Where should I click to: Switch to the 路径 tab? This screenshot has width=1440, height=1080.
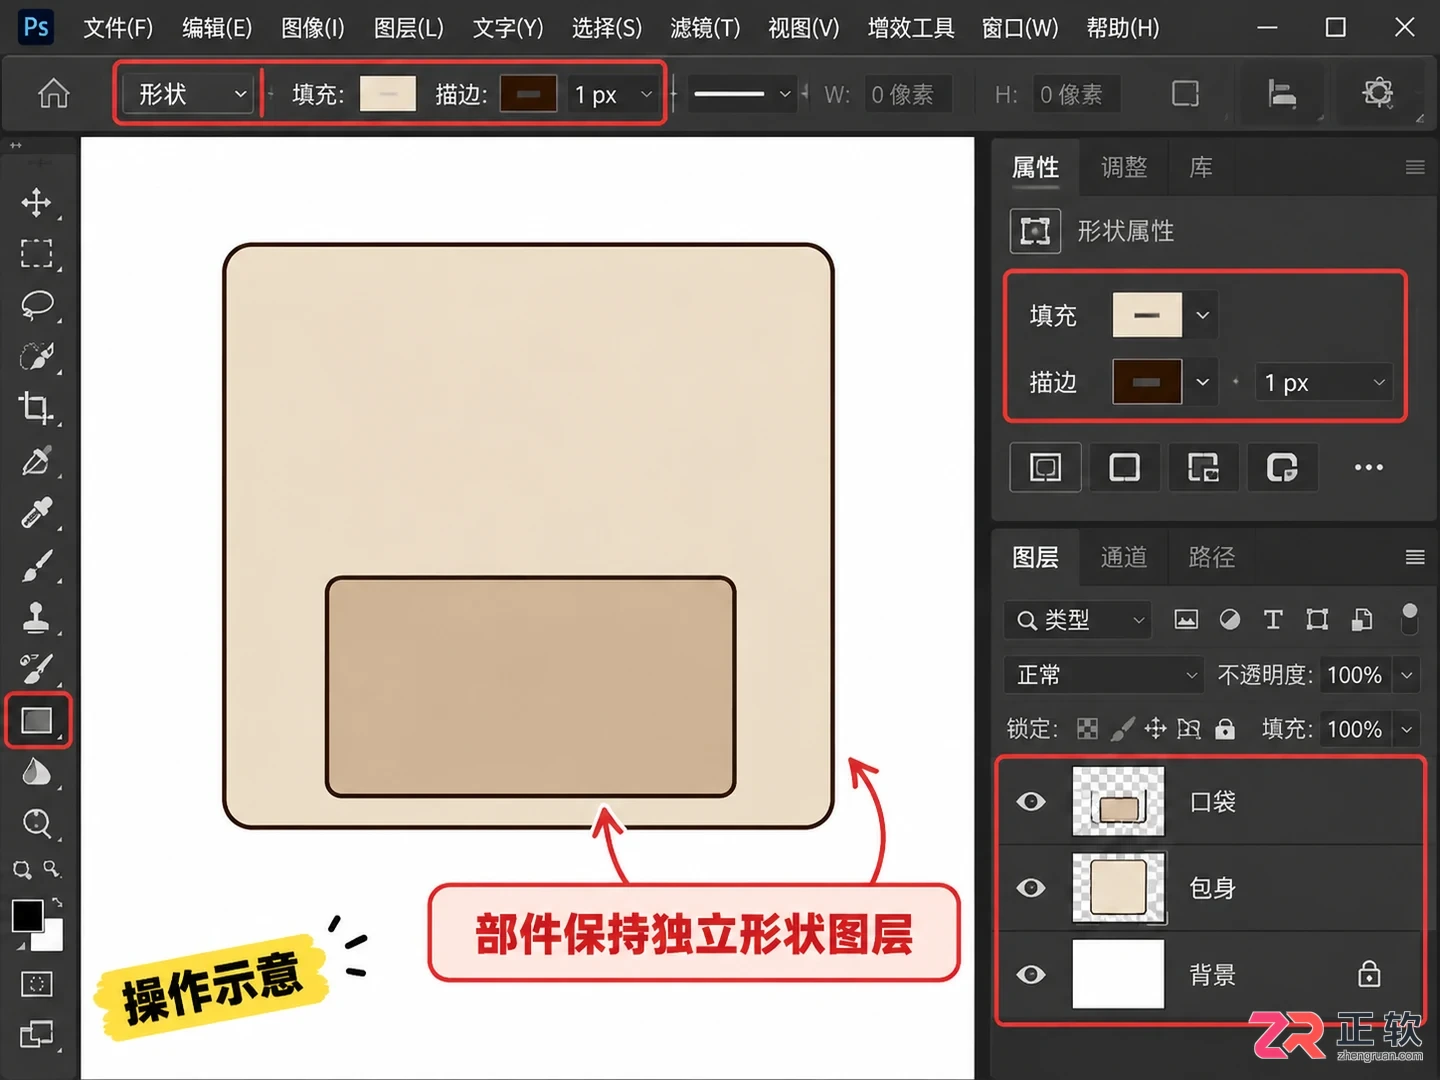point(1212,557)
